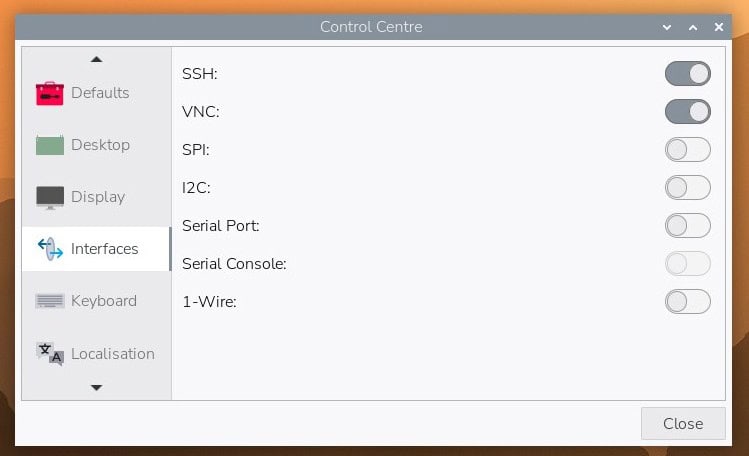Click the Localisation language icon

tap(50, 353)
